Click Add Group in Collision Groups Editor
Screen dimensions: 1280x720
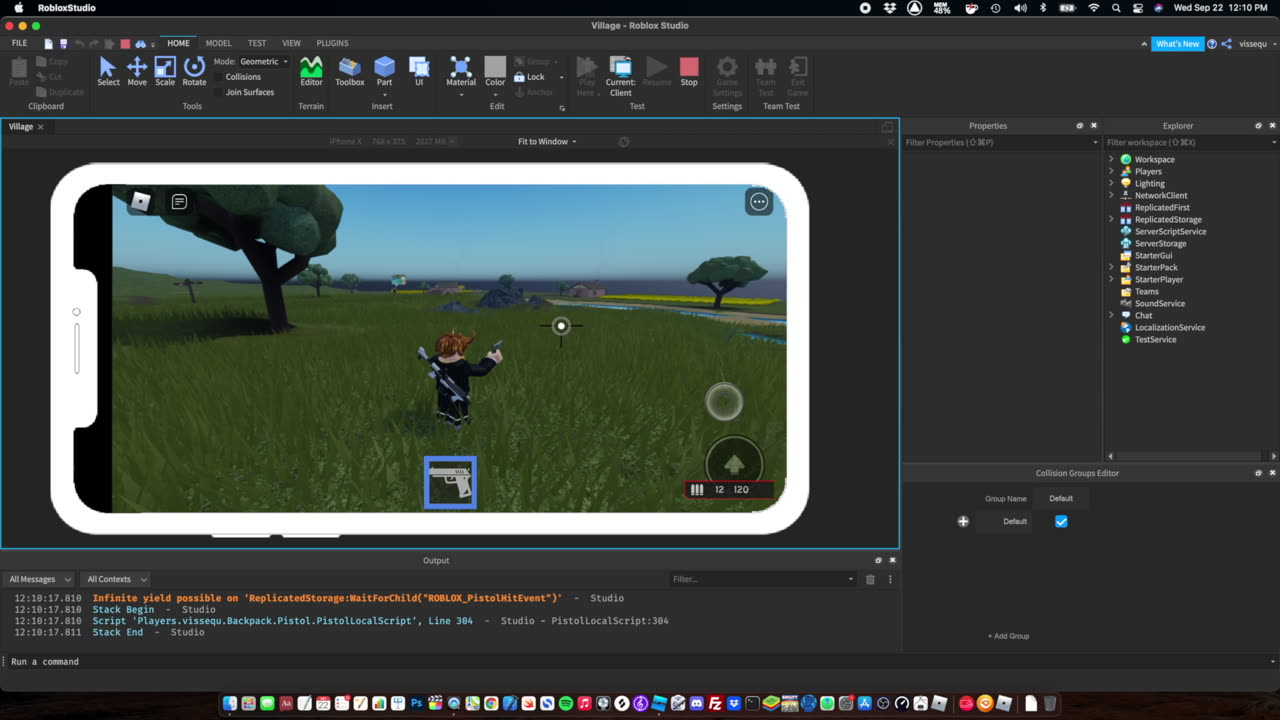tap(1008, 636)
